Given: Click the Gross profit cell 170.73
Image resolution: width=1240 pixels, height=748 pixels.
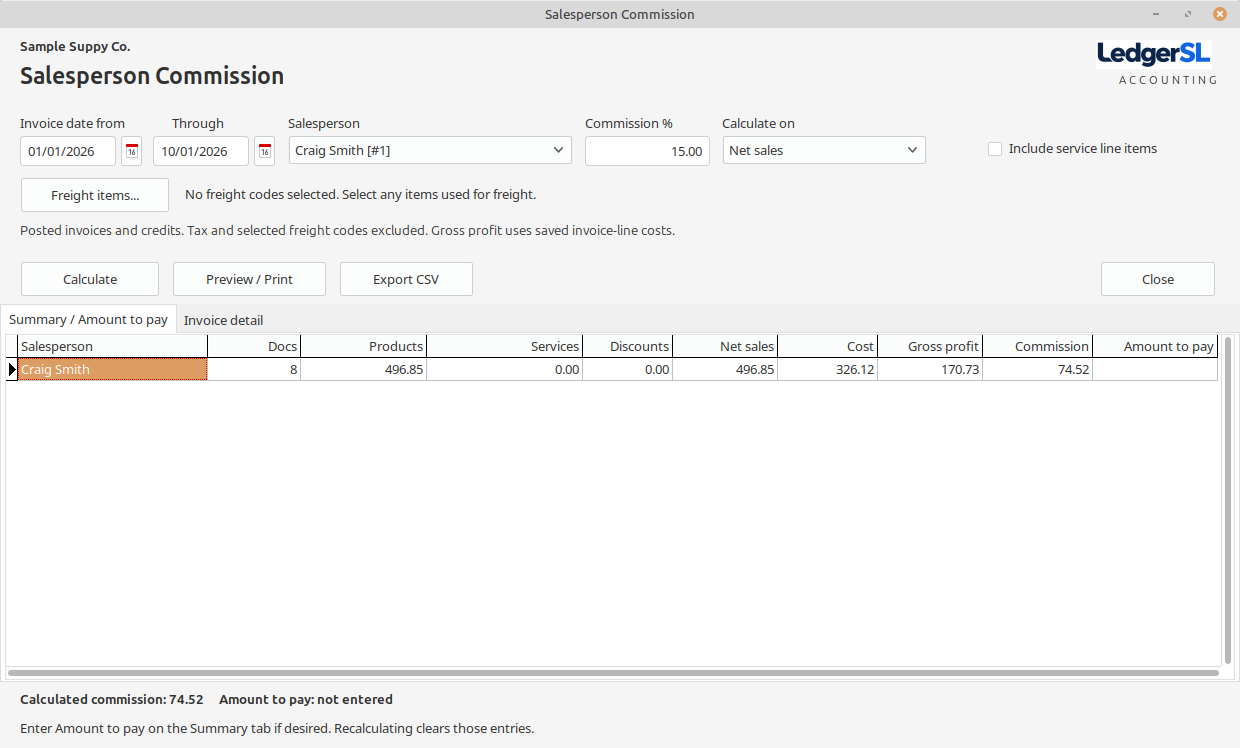Looking at the screenshot, I should [930, 370].
